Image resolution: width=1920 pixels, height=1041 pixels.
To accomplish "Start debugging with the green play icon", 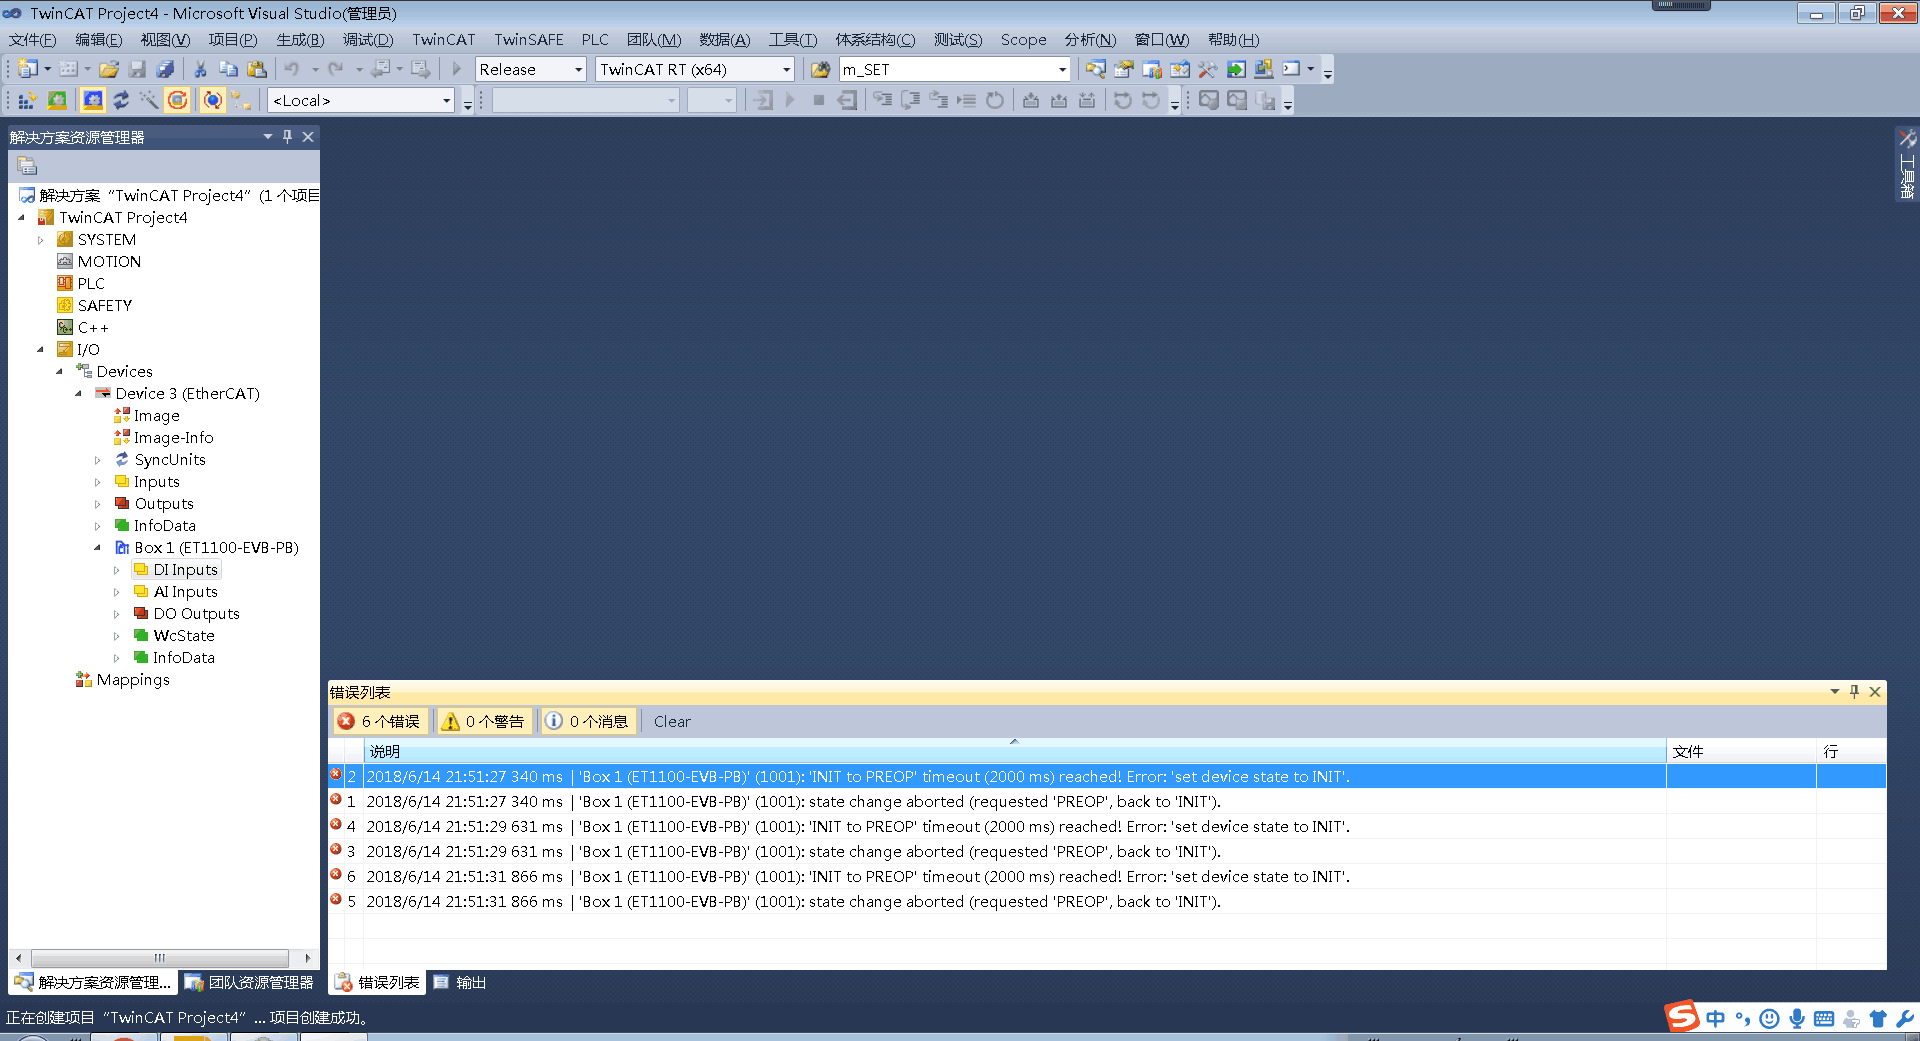I will tap(457, 69).
